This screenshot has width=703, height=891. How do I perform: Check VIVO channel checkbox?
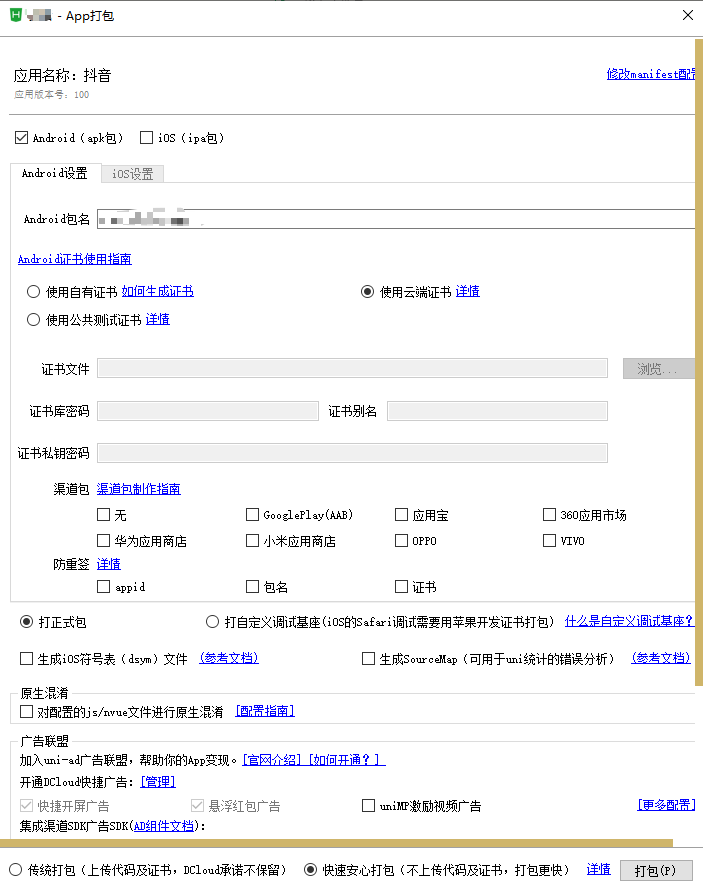click(549, 540)
